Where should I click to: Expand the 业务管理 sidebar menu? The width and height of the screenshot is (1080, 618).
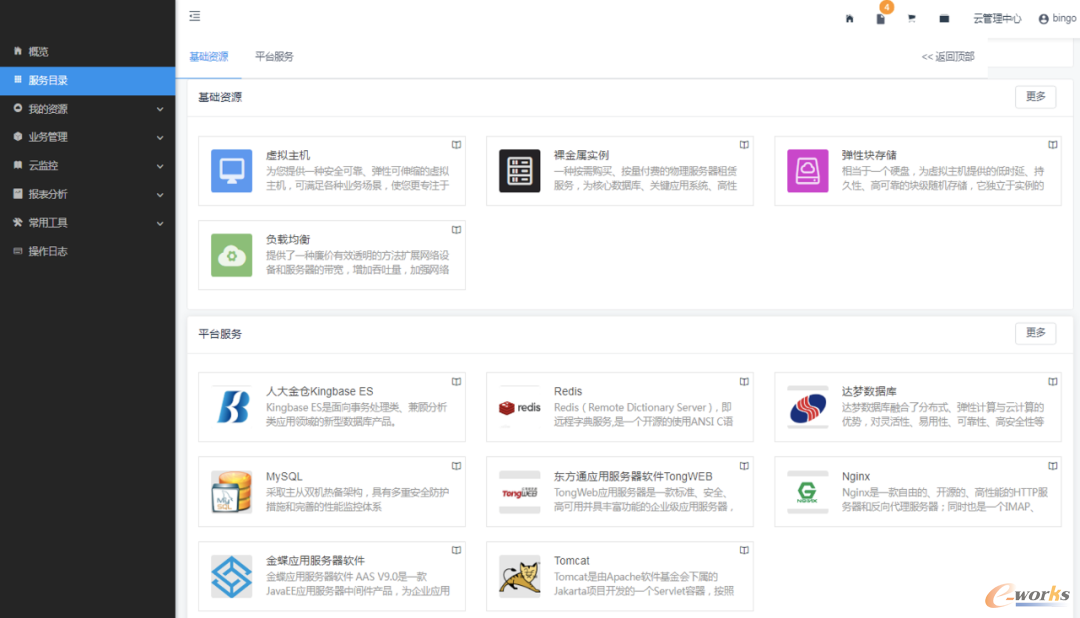coord(87,137)
